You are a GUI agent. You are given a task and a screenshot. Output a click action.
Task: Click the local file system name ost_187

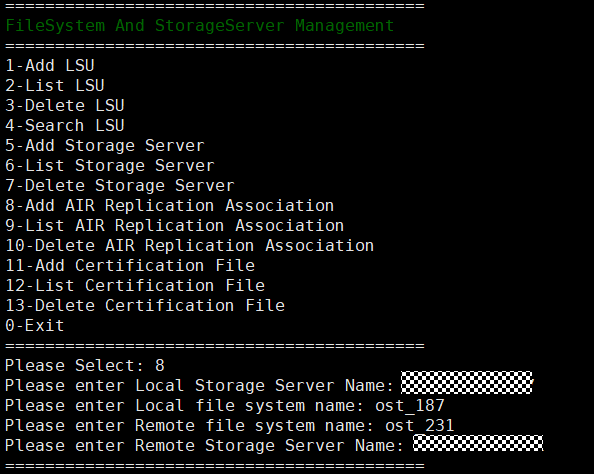[x=410, y=406]
